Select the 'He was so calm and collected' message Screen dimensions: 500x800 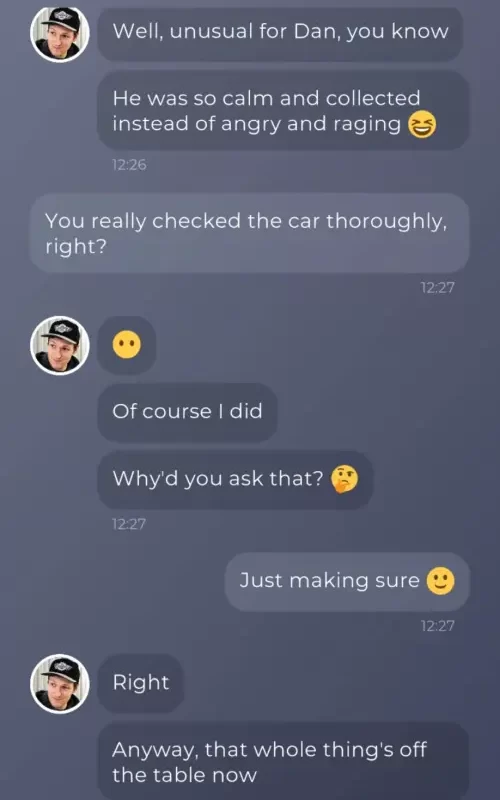click(x=283, y=111)
